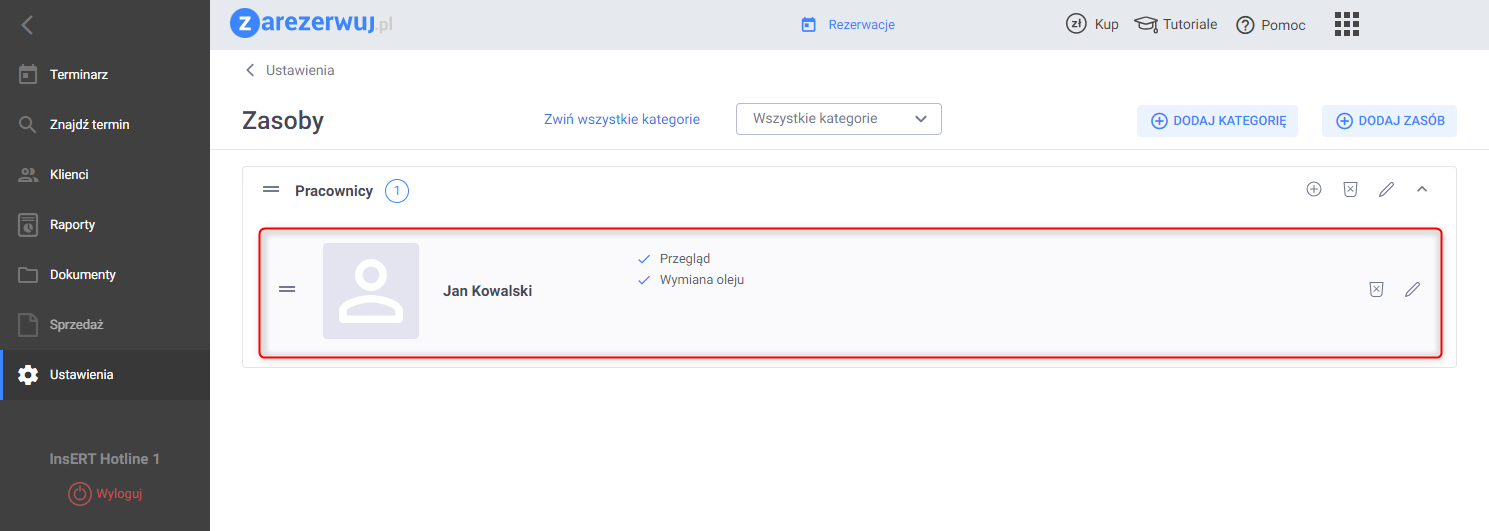Click the DODAJ ZASÓB button

click(x=1389, y=121)
